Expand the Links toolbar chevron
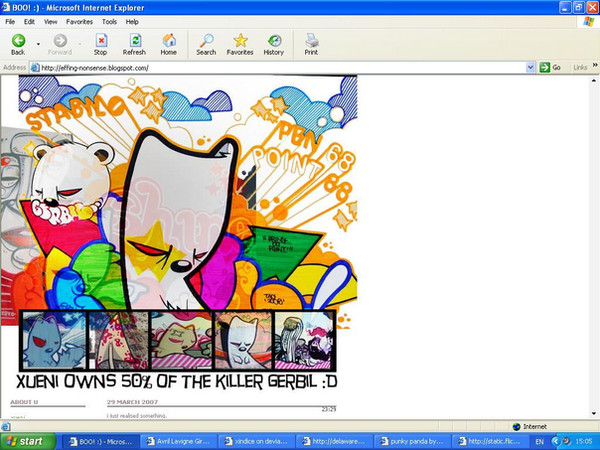 595,65
